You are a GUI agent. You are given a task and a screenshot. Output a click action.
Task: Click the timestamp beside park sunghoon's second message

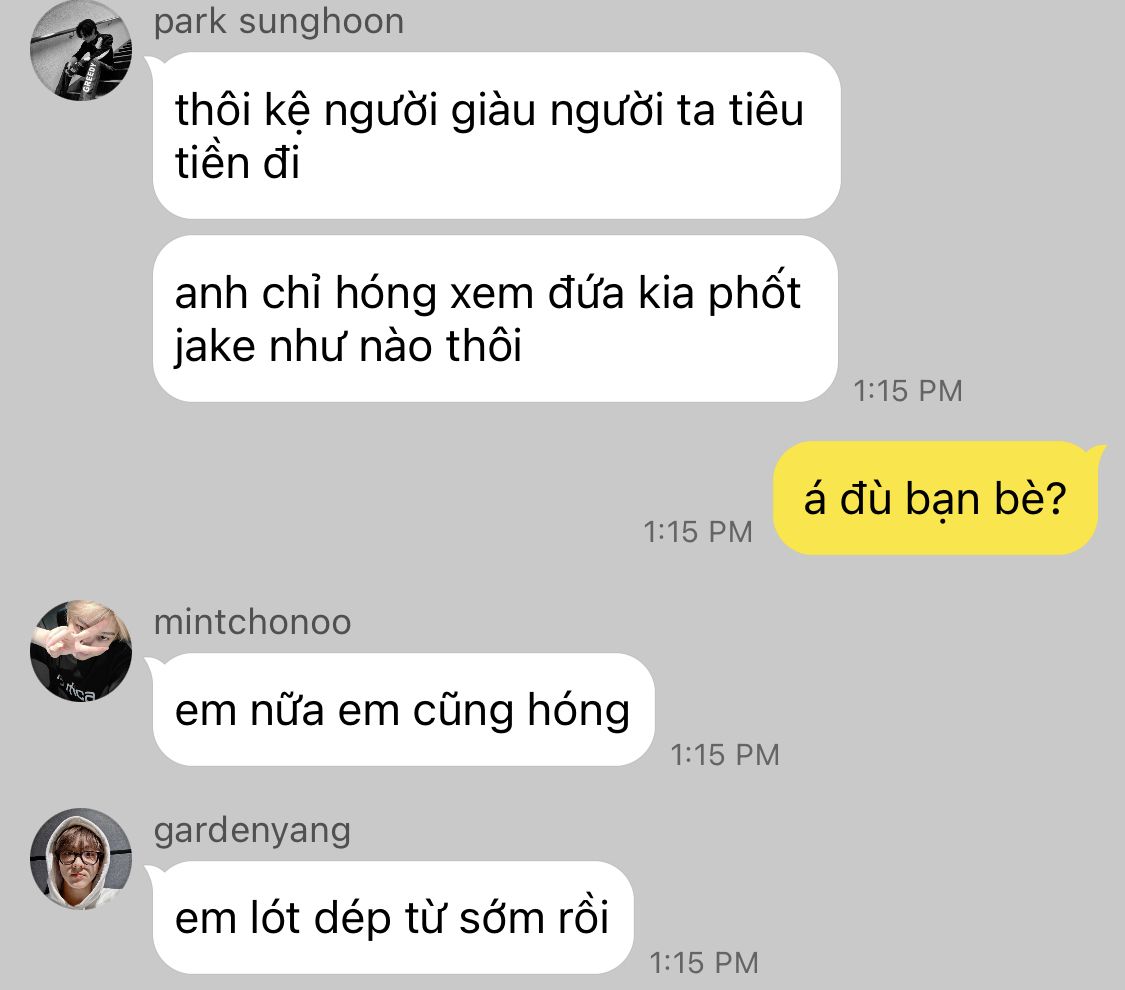point(908,391)
